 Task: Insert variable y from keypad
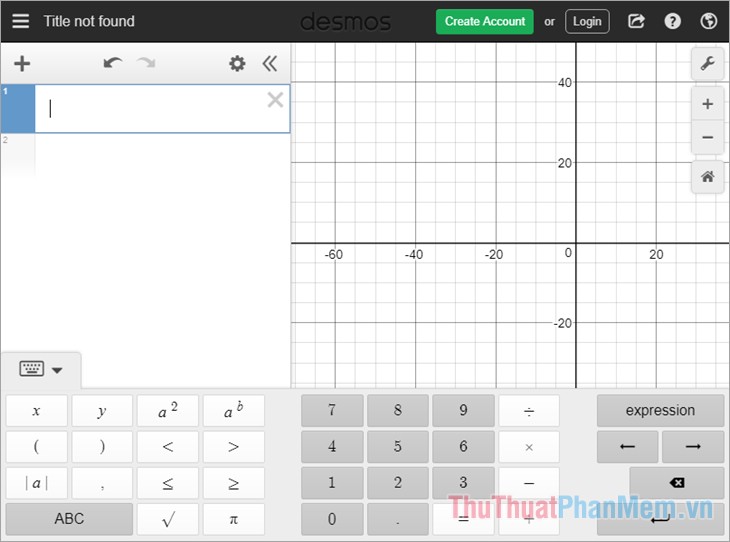[x=102, y=411]
